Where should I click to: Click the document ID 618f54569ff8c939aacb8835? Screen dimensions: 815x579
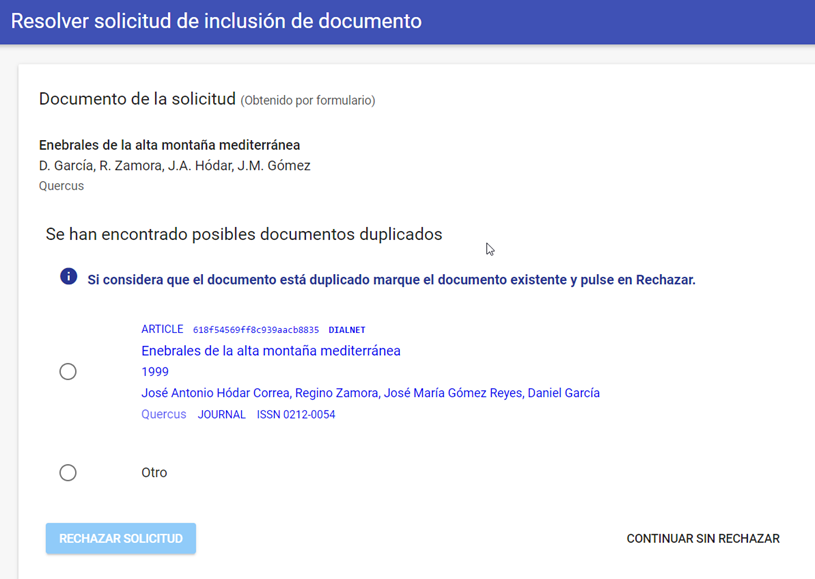pos(256,330)
